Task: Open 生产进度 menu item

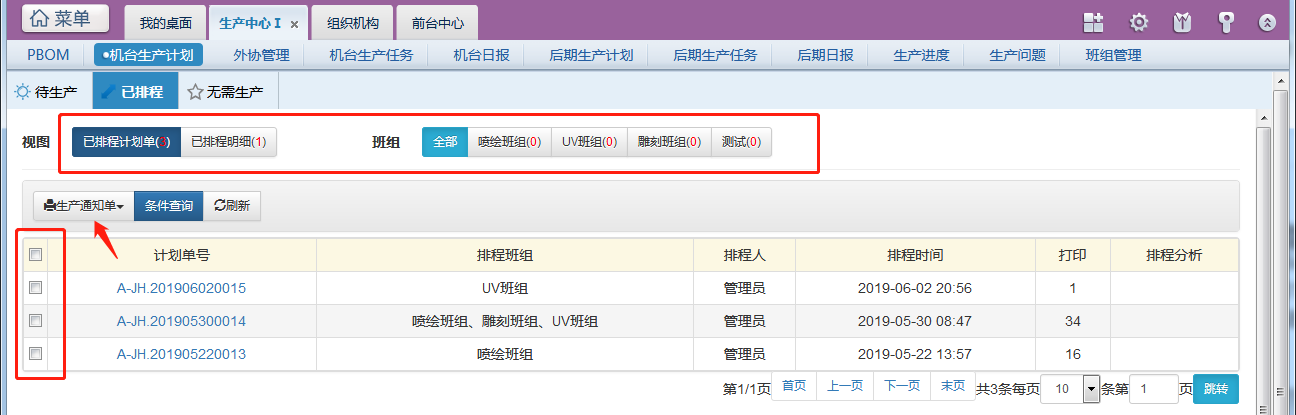Action: coord(921,55)
